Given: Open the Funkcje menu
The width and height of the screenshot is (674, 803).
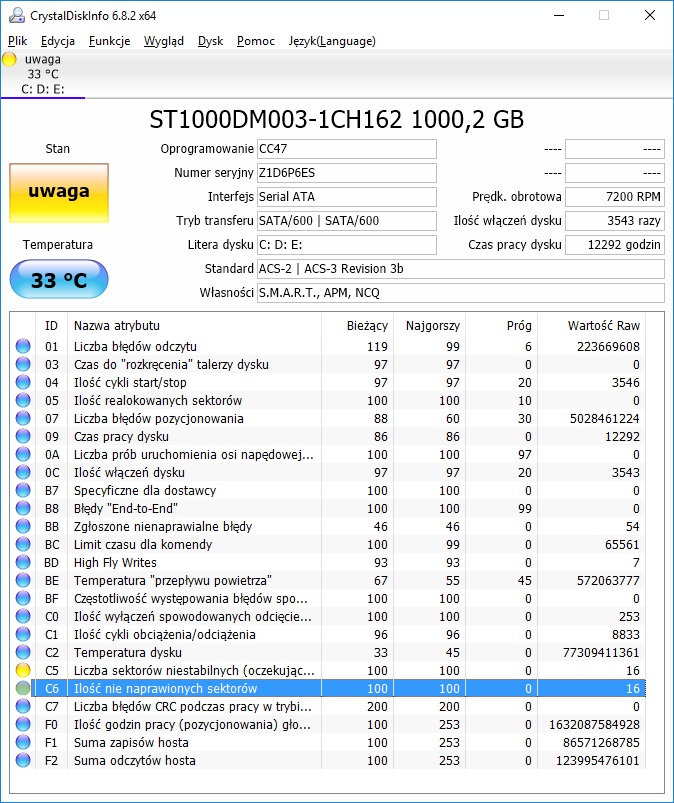Looking at the screenshot, I should 109,41.
